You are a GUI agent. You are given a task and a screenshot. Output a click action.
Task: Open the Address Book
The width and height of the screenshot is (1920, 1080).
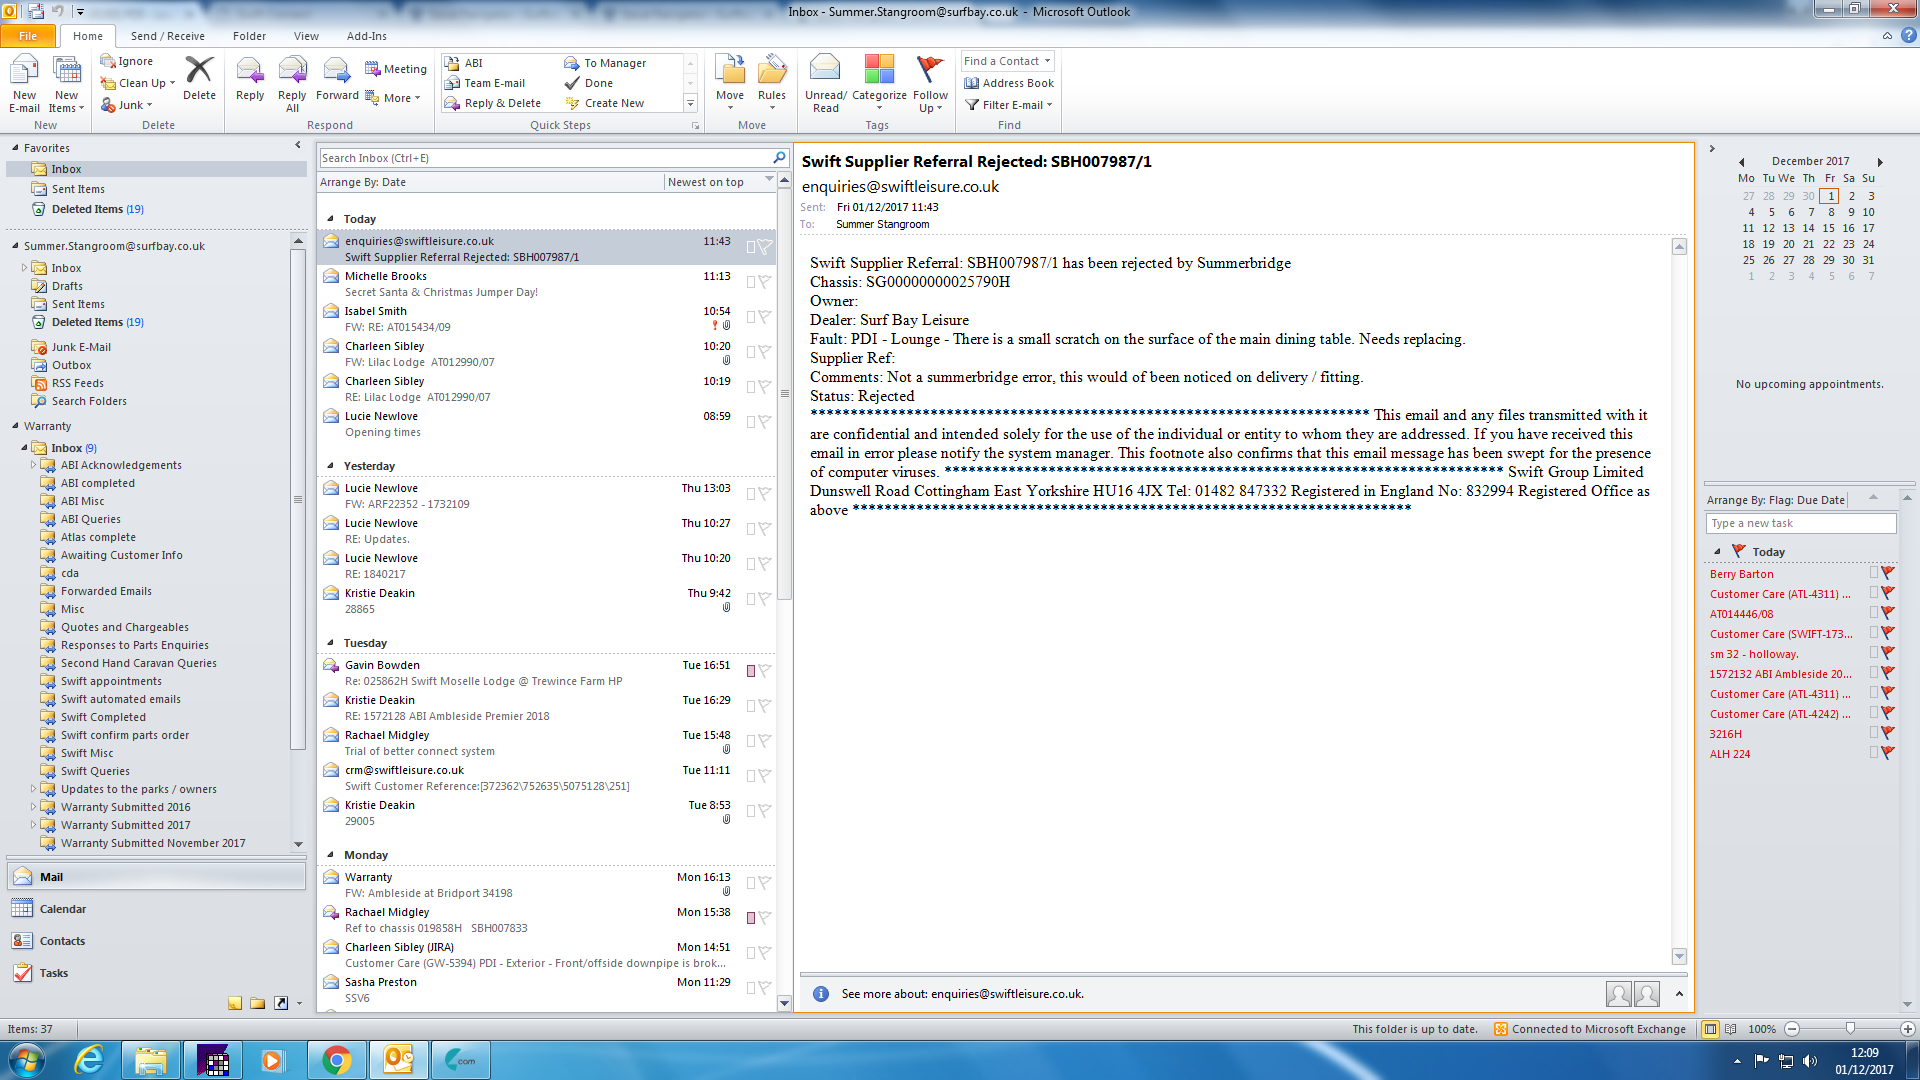(x=1008, y=83)
